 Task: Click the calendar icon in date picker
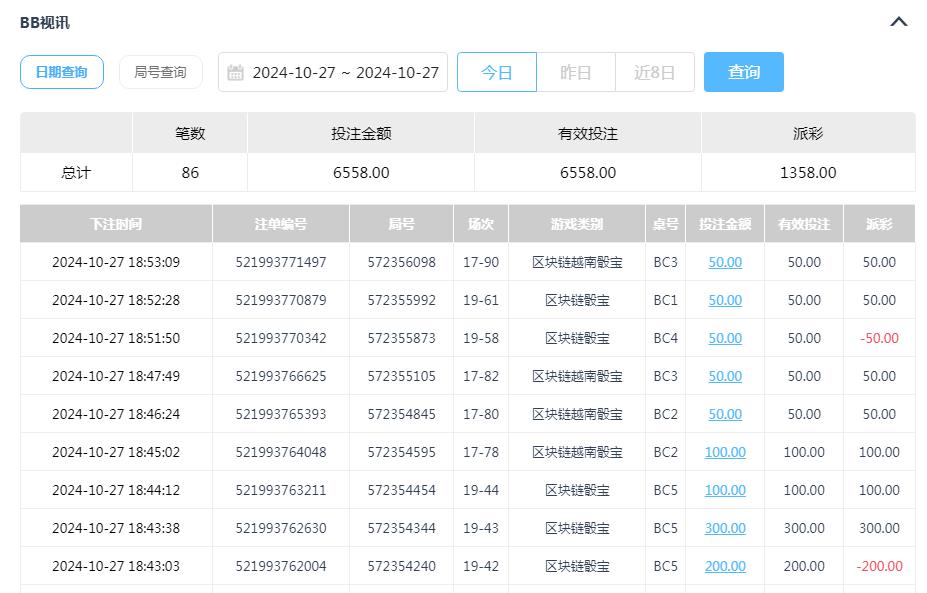236,71
